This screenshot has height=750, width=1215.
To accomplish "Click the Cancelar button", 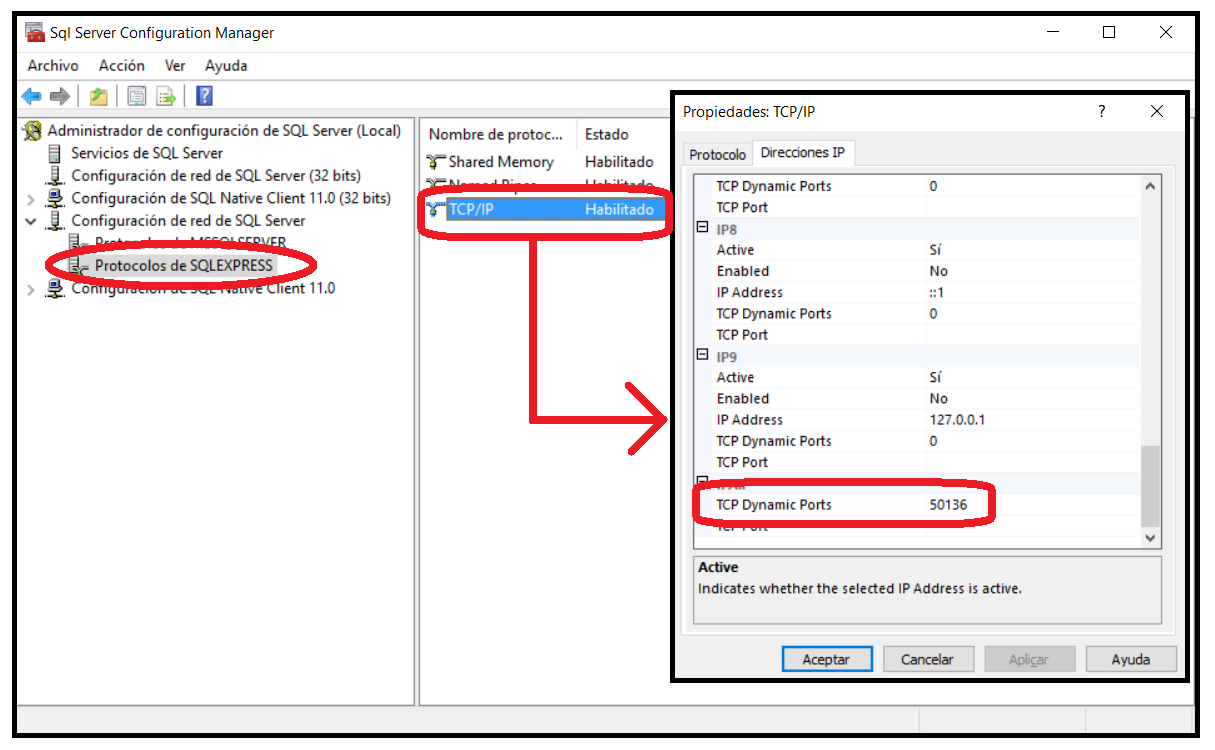I will [x=928, y=658].
